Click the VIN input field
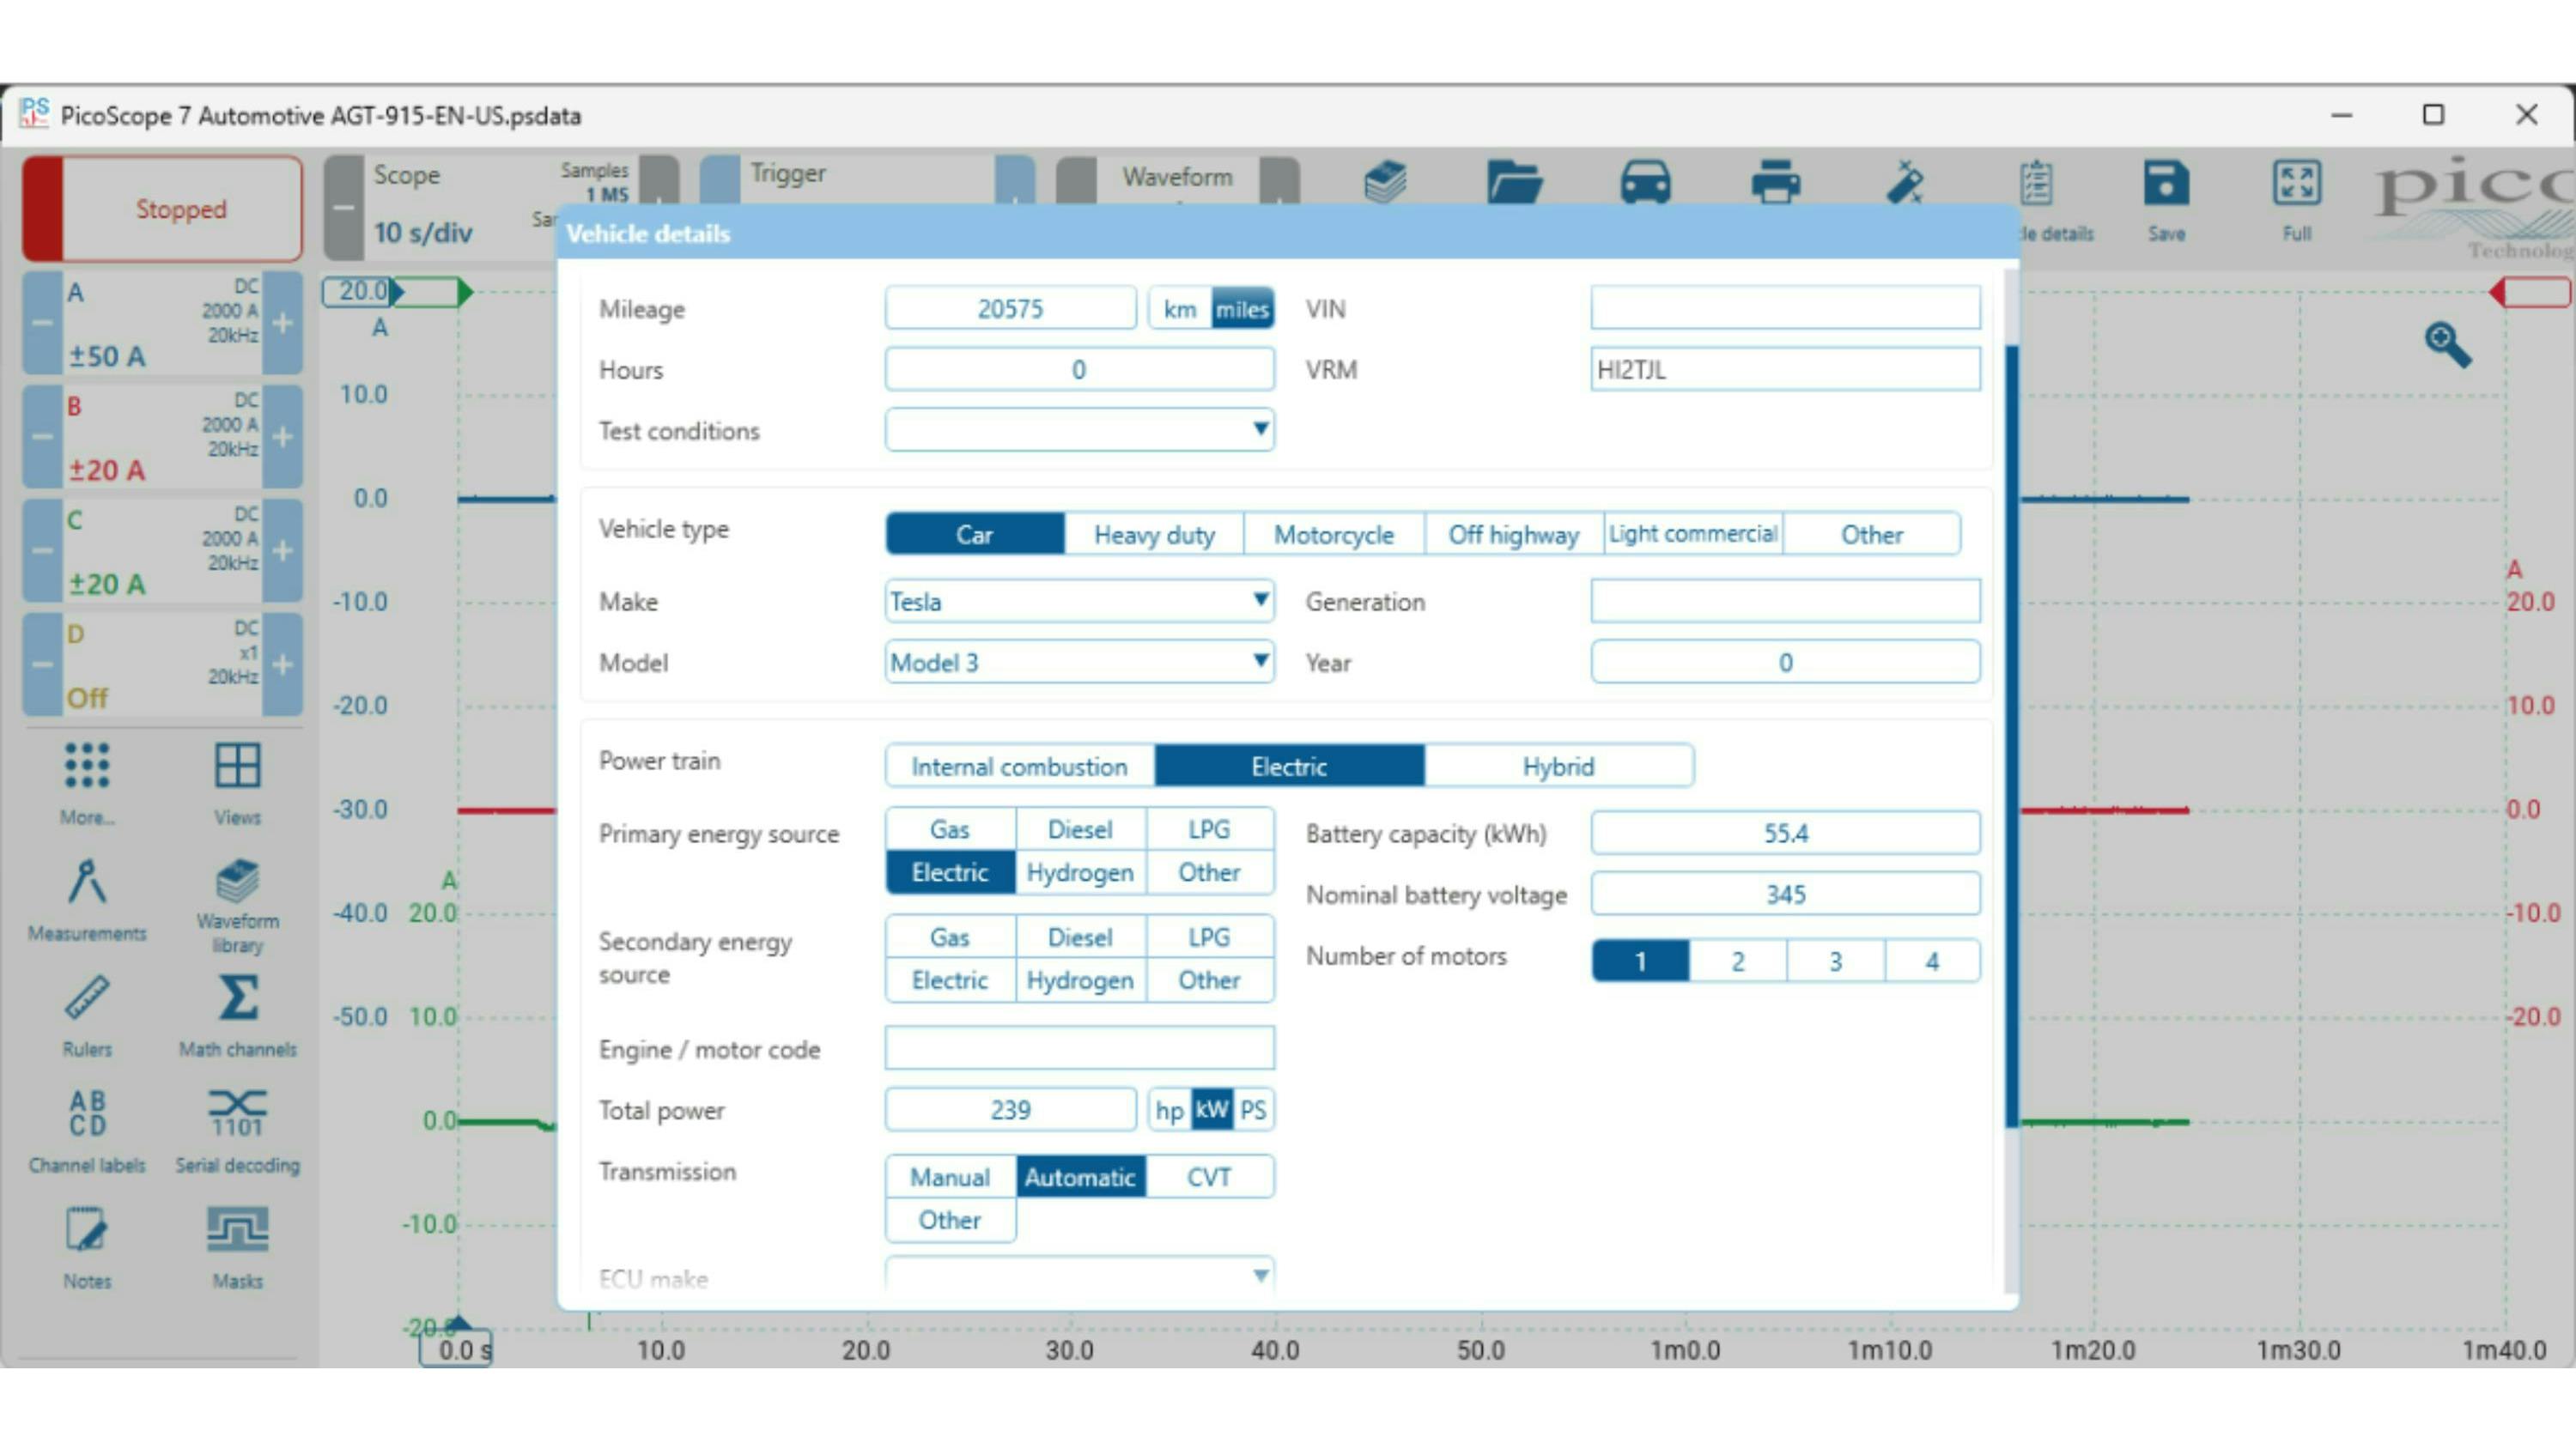 point(1784,308)
